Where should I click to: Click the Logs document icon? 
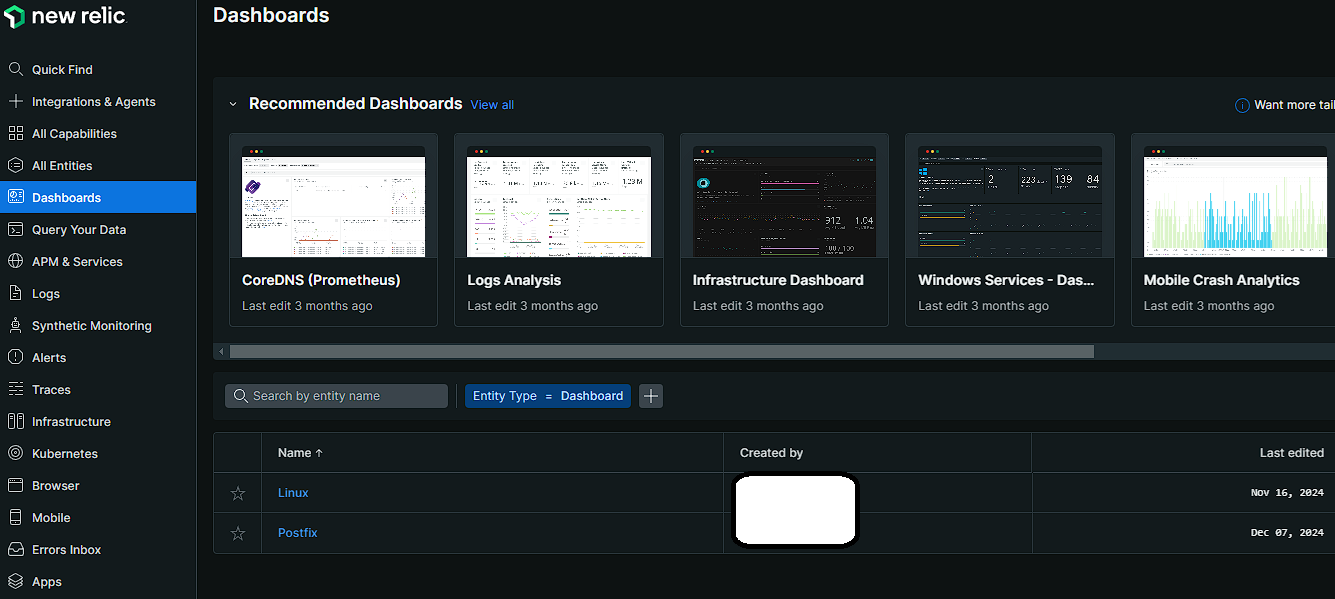tap(15, 293)
